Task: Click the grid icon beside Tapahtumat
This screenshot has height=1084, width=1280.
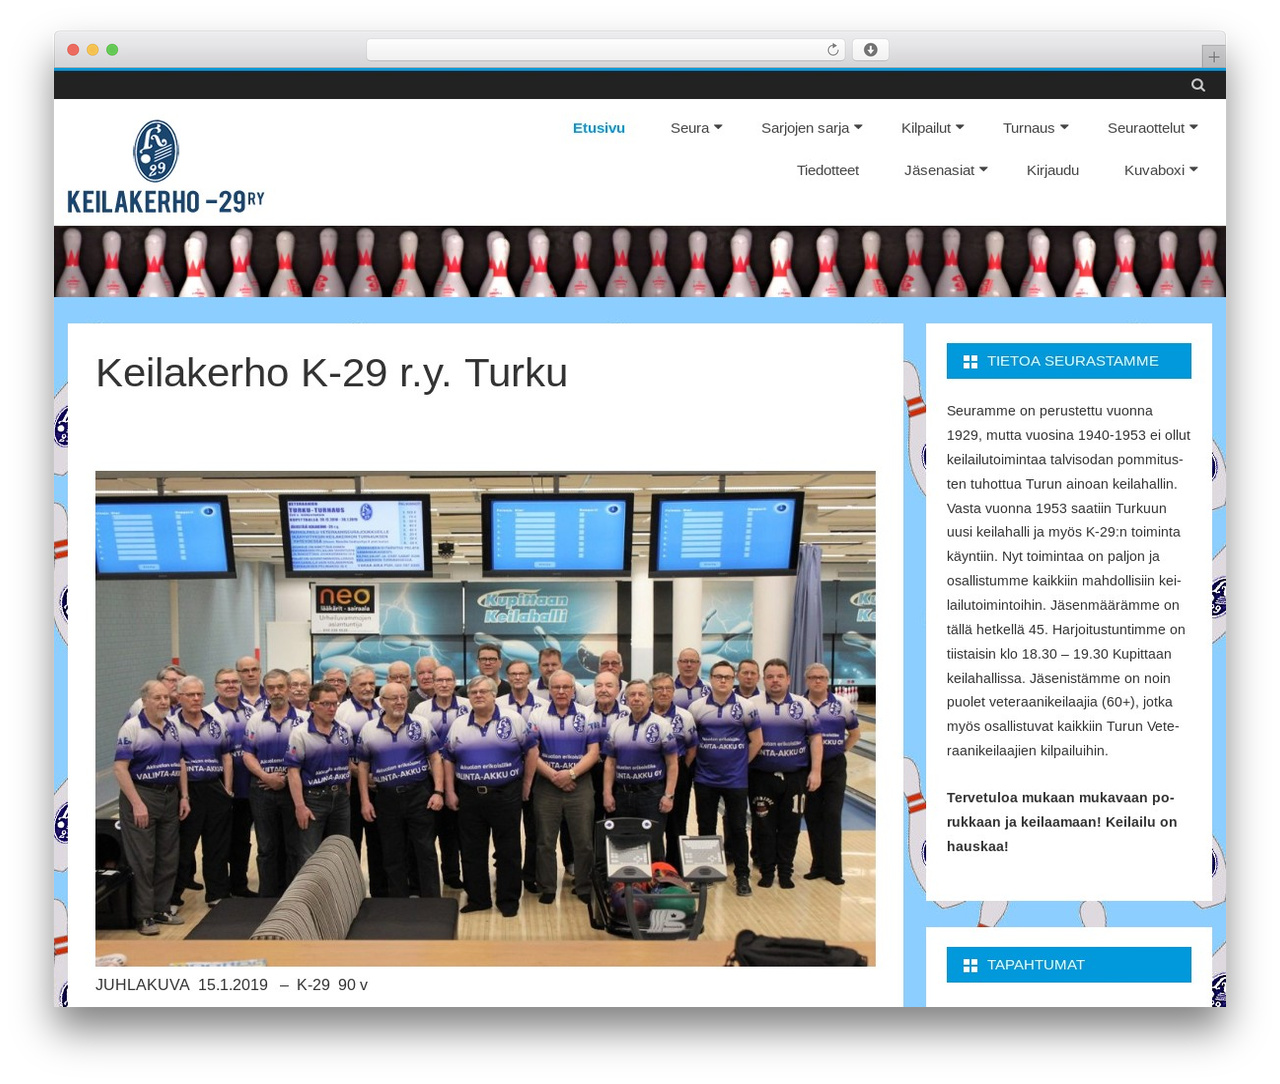Action: pyautogui.click(x=970, y=966)
